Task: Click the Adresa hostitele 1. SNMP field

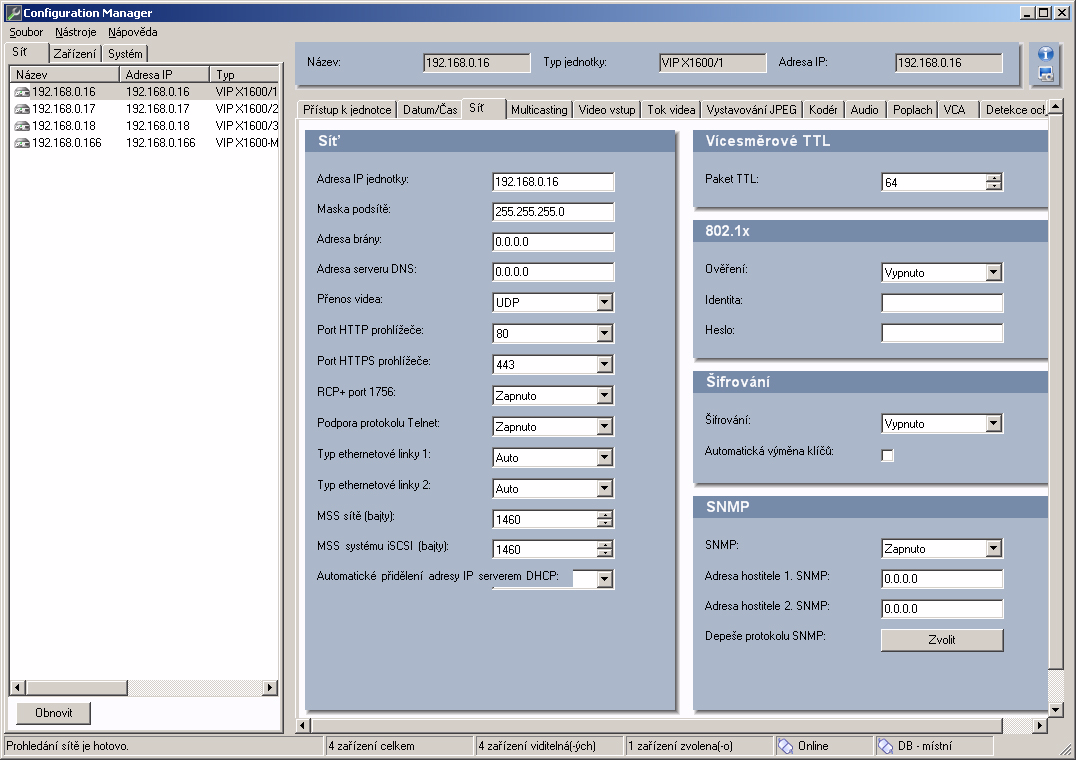Action: (x=942, y=579)
